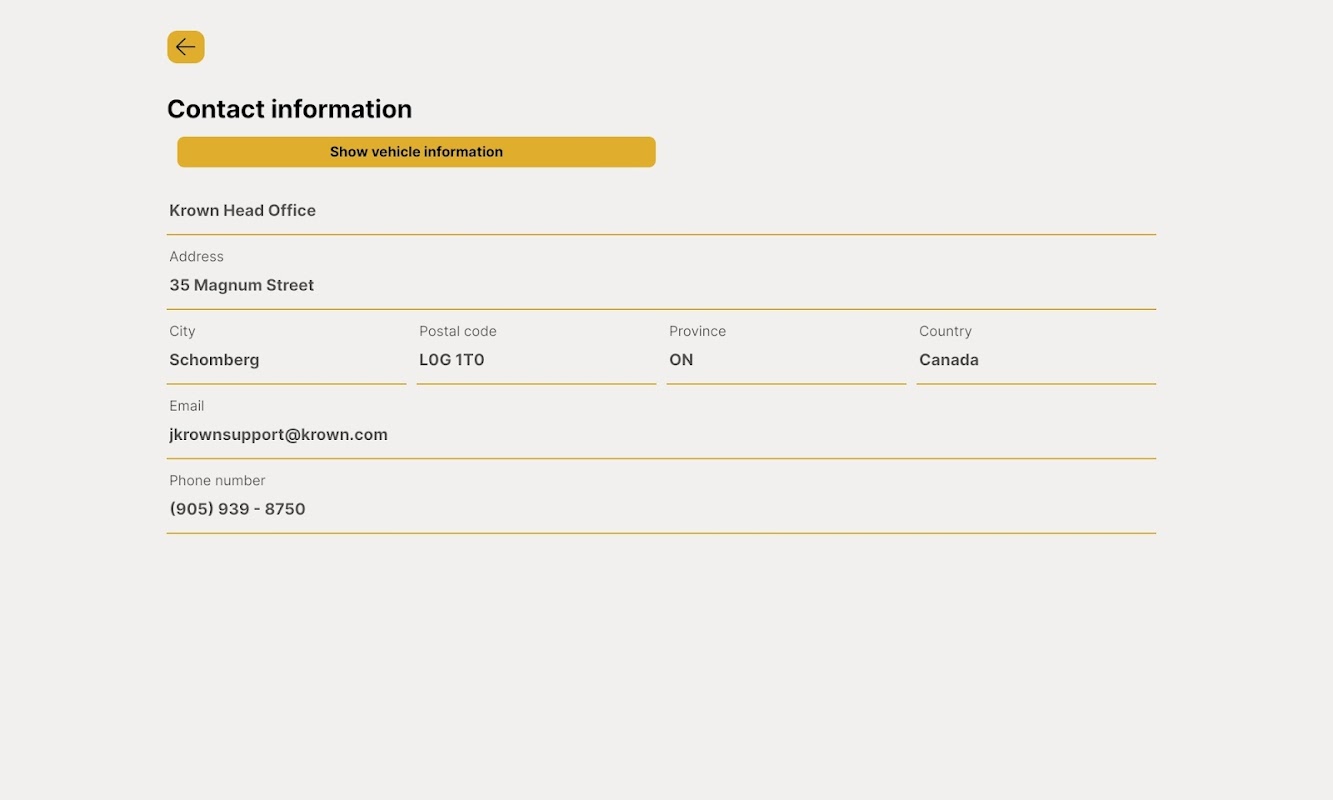Viewport: 1333px width, 800px height.
Task: Select the Krown Head Office name field
Action: 242,211
